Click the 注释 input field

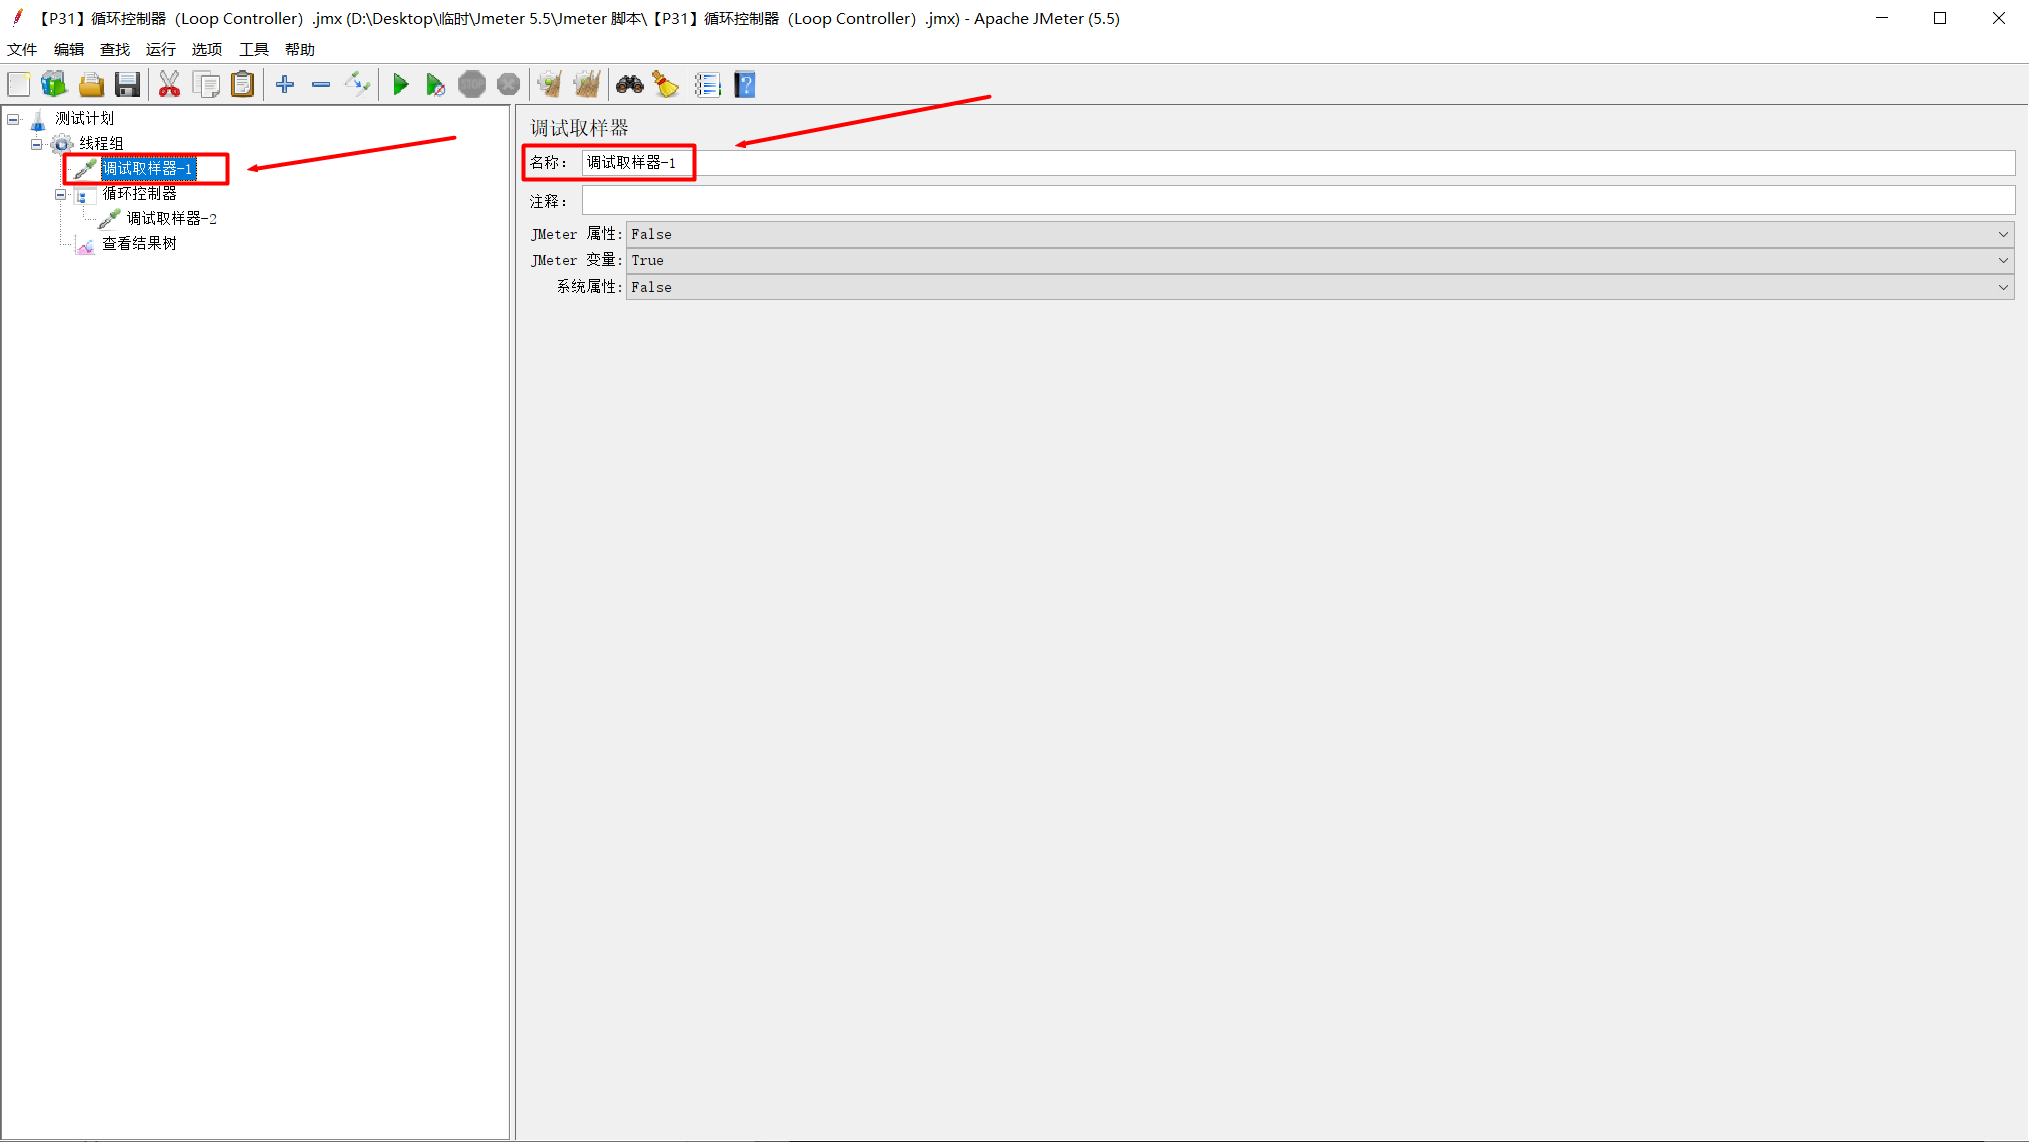(x=1298, y=201)
